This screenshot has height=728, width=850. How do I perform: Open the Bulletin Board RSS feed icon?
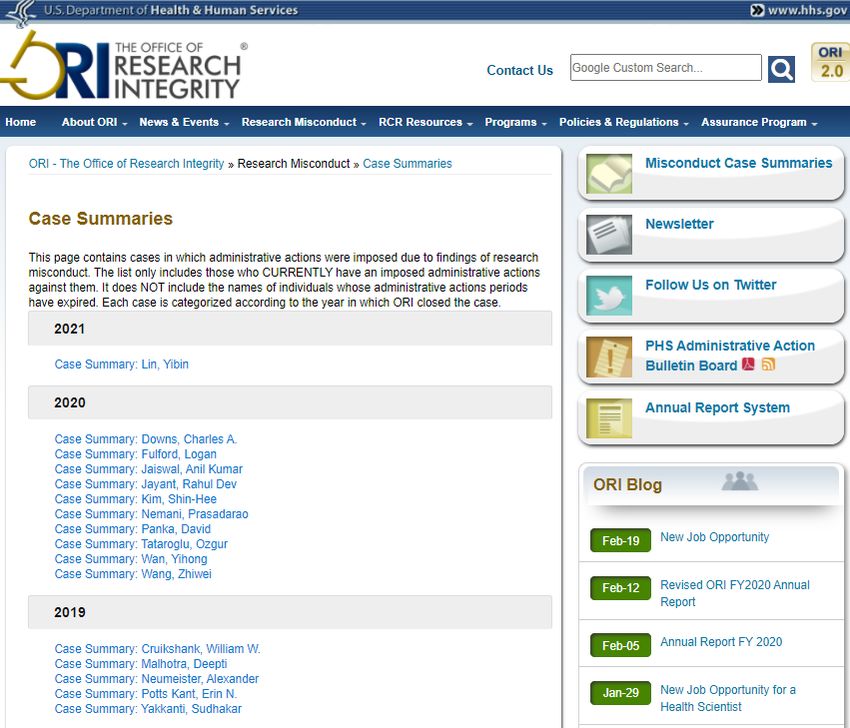[768, 364]
